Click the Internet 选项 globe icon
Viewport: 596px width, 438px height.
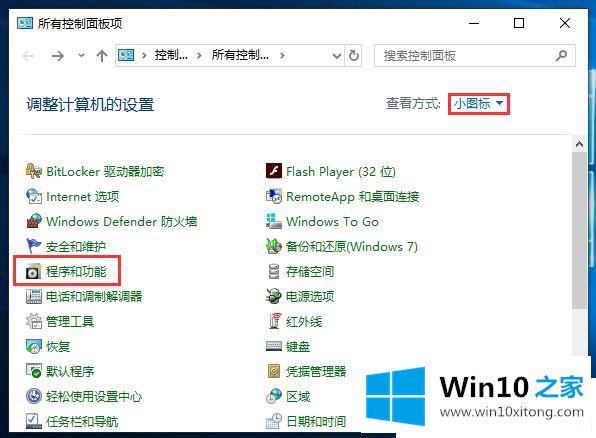coord(33,197)
